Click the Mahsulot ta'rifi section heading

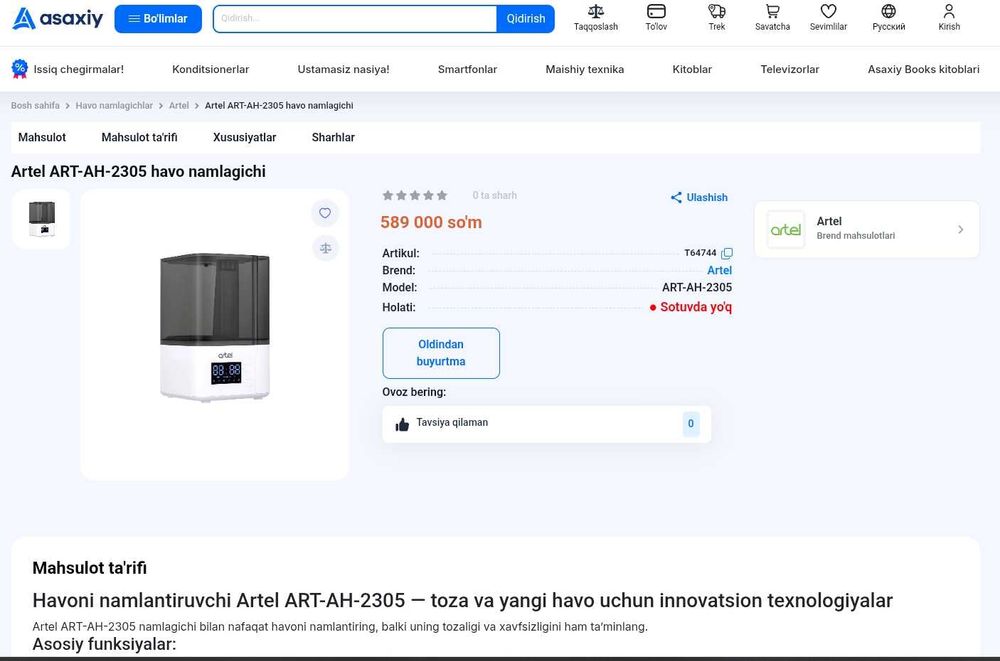coord(89,568)
